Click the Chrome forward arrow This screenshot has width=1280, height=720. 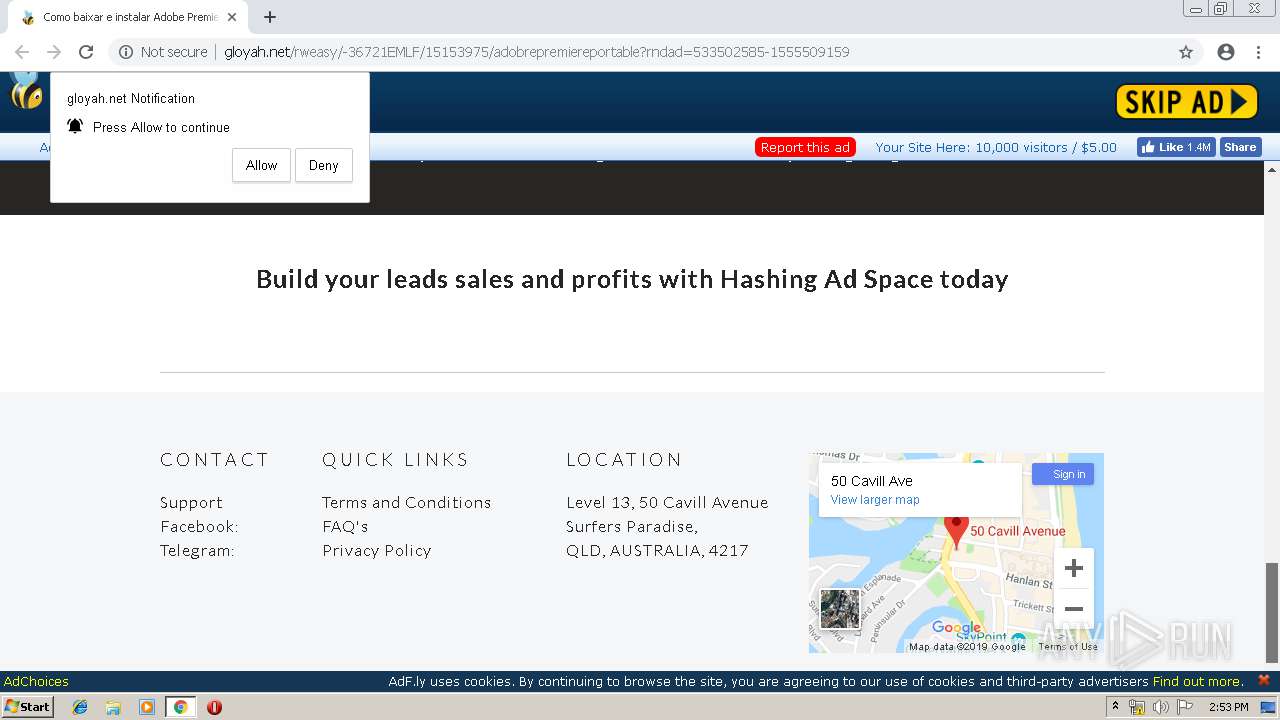tap(54, 52)
